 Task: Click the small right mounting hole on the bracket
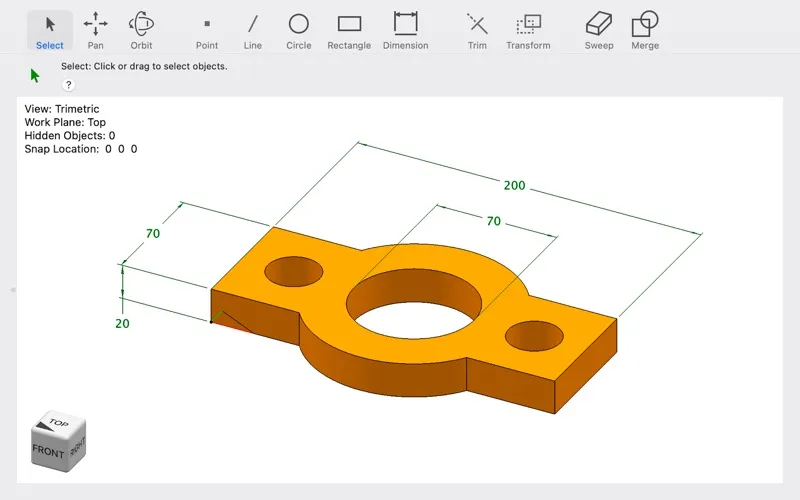[x=534, y=336]
